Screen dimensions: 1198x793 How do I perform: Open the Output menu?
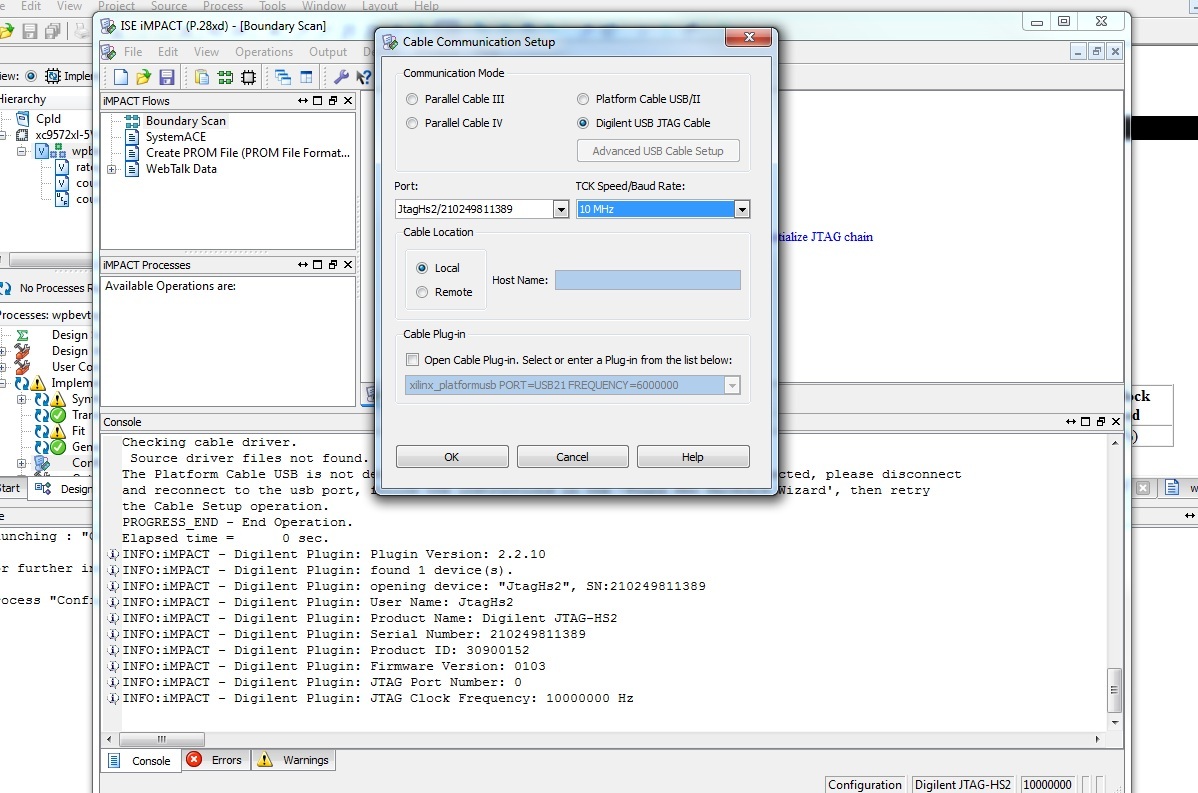coord(329,52)
